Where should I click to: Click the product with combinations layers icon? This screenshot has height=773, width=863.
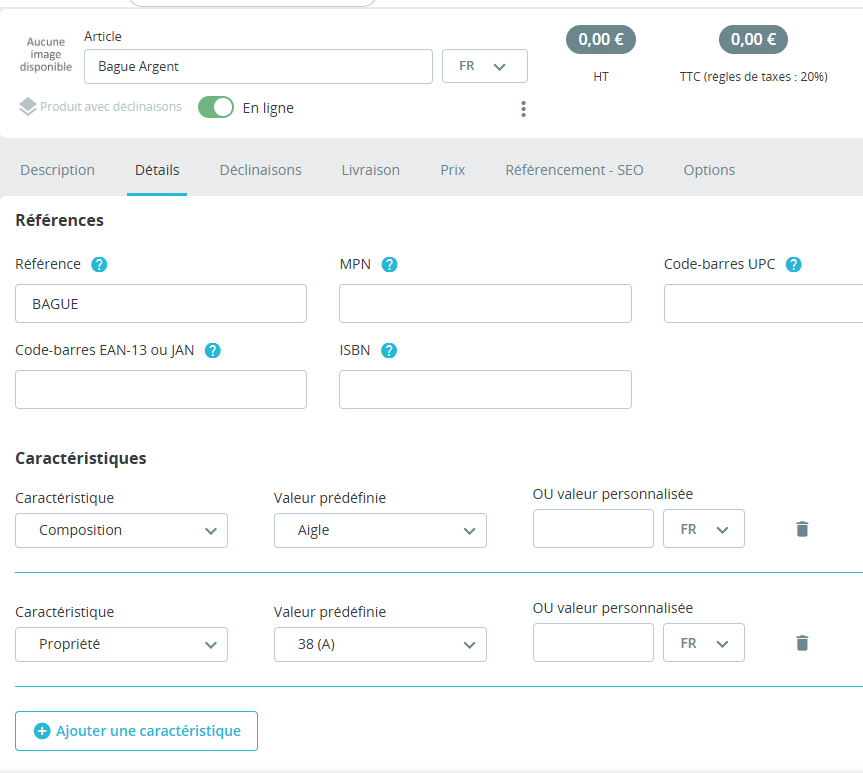pos(28,107)
